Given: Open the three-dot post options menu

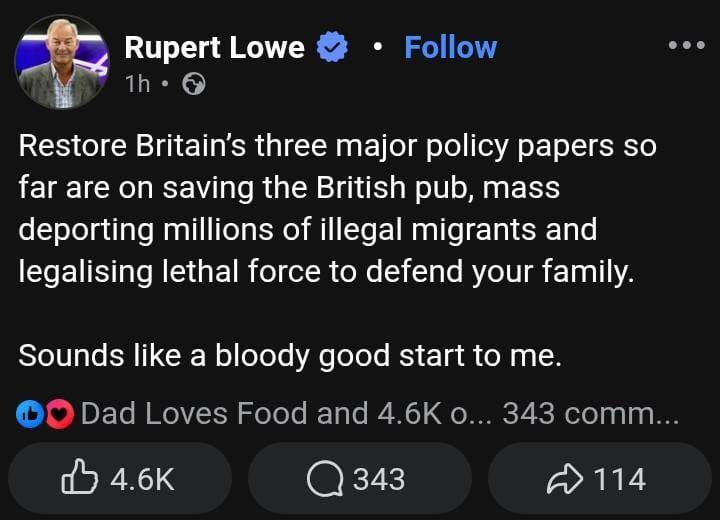Looking at the screenshot, I should (x=686, y=46).
